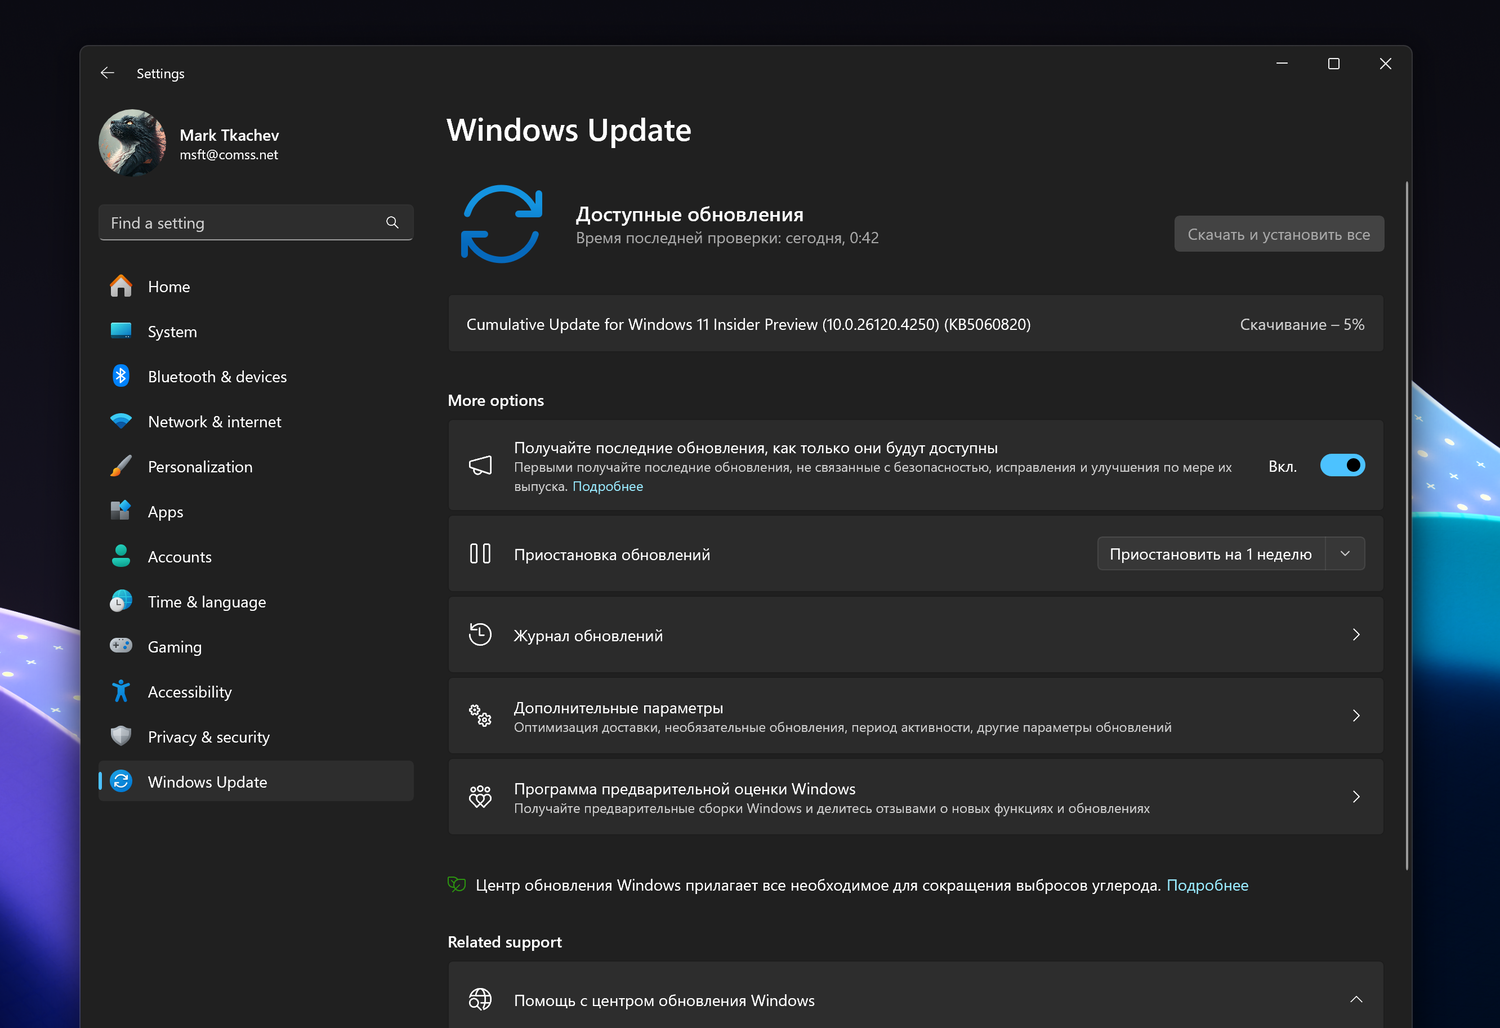Click the Gaming controller icon
Viewport: 1500px width, 1028px height.
121,646
